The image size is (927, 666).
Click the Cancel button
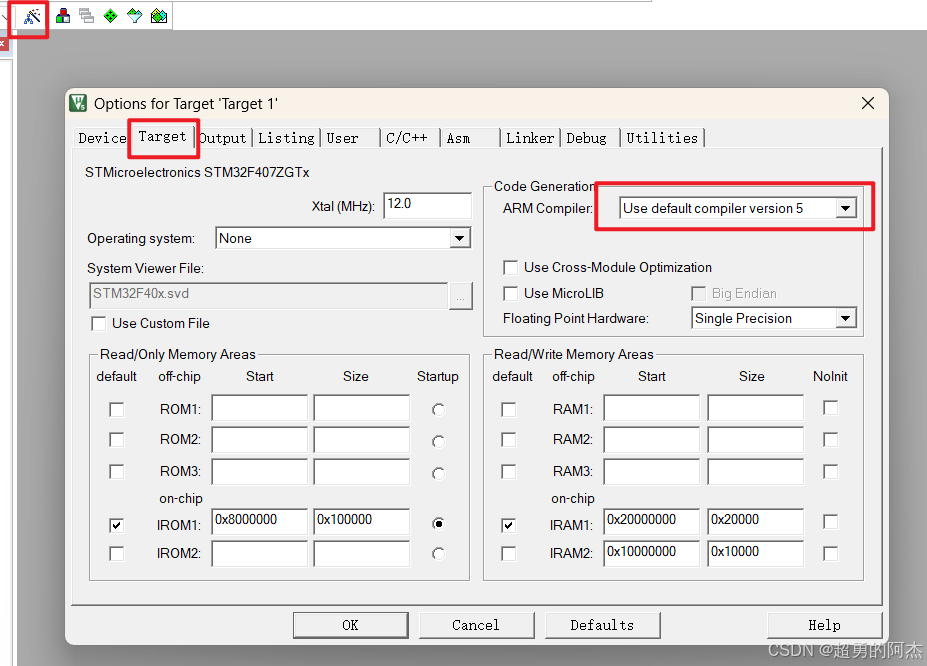477,625
